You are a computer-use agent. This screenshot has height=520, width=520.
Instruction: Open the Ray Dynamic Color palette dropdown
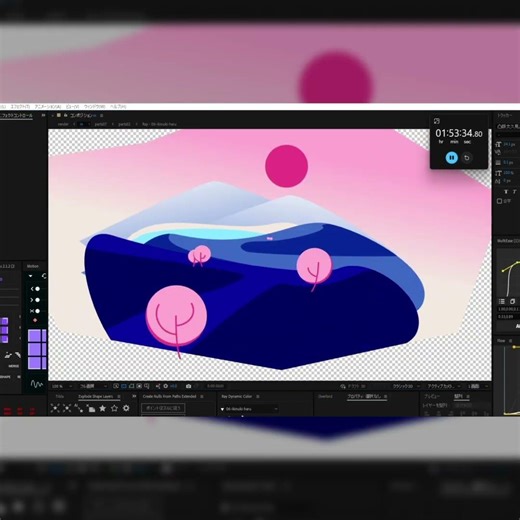(x=249, y=409)
